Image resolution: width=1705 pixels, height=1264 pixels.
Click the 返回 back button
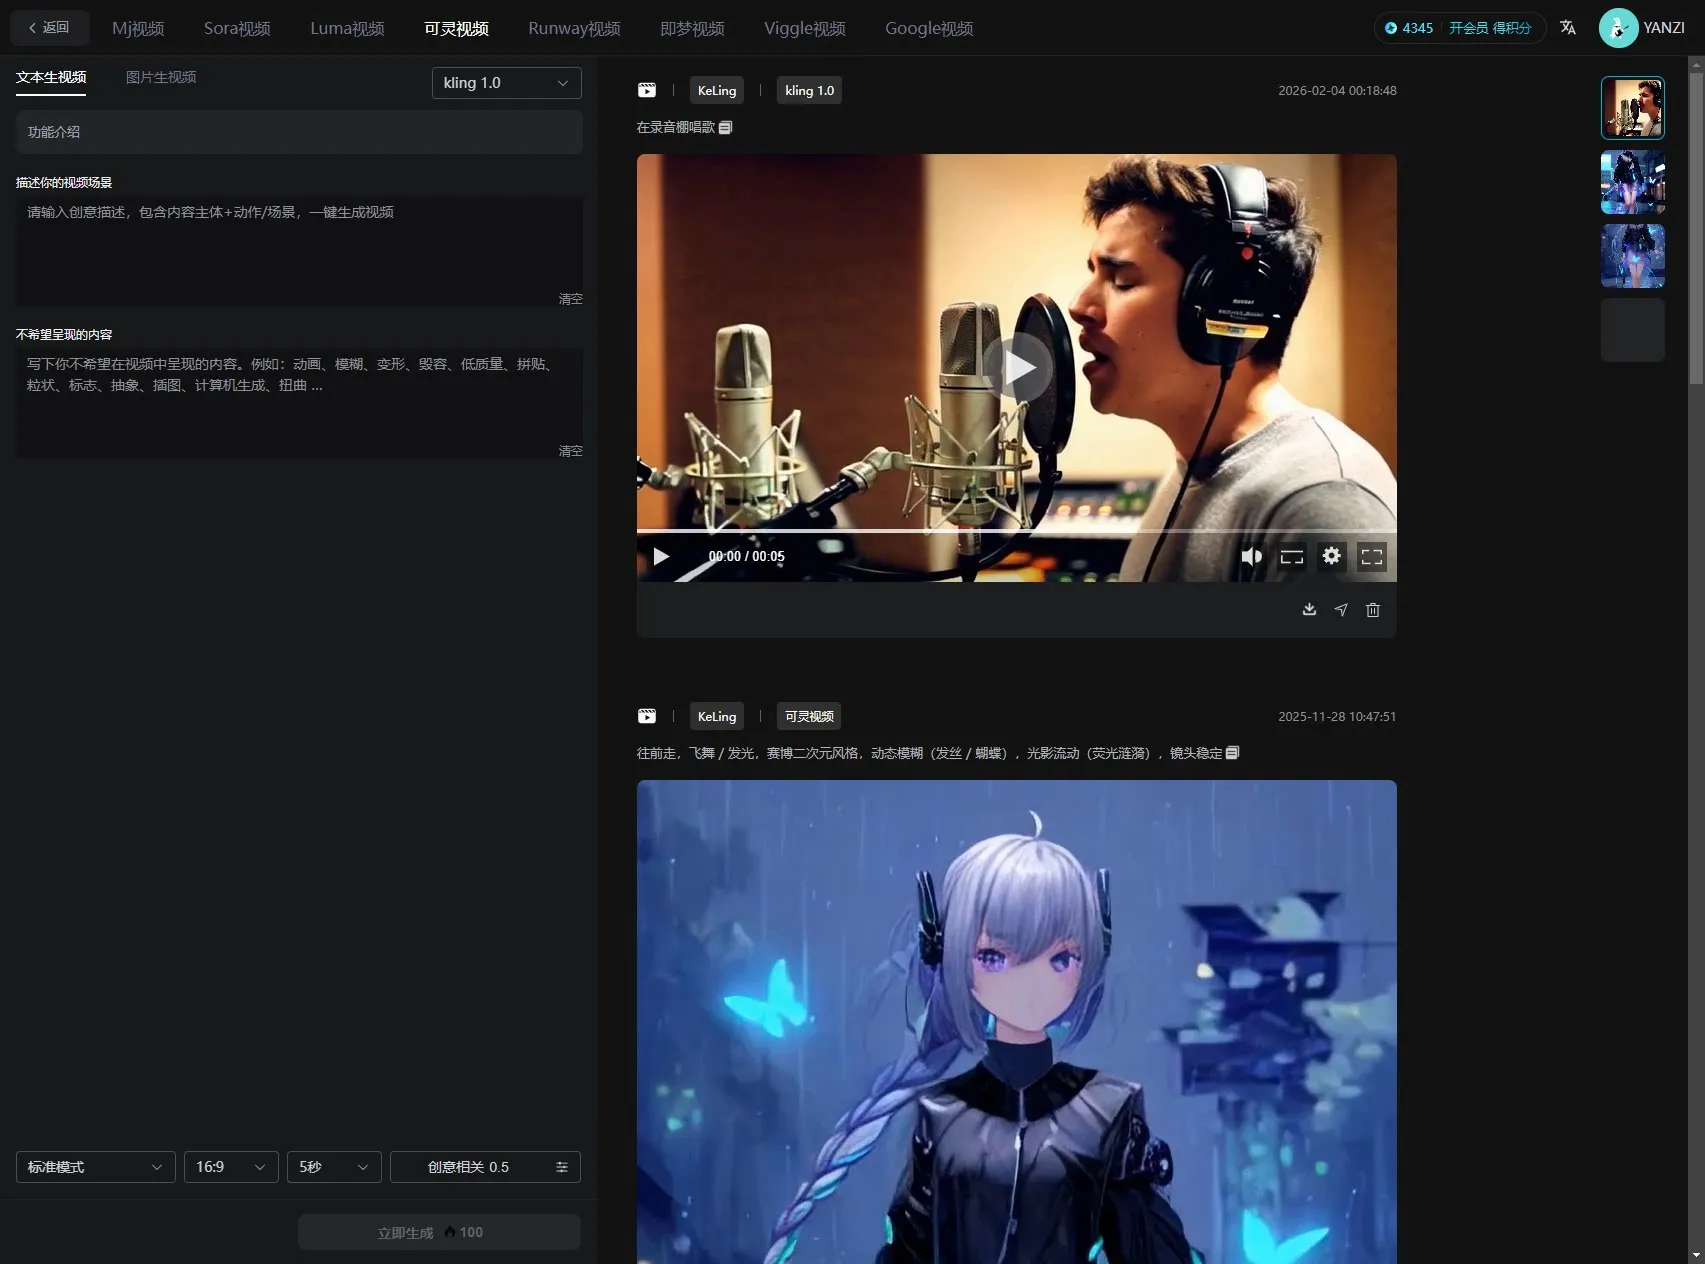(50, 28)
